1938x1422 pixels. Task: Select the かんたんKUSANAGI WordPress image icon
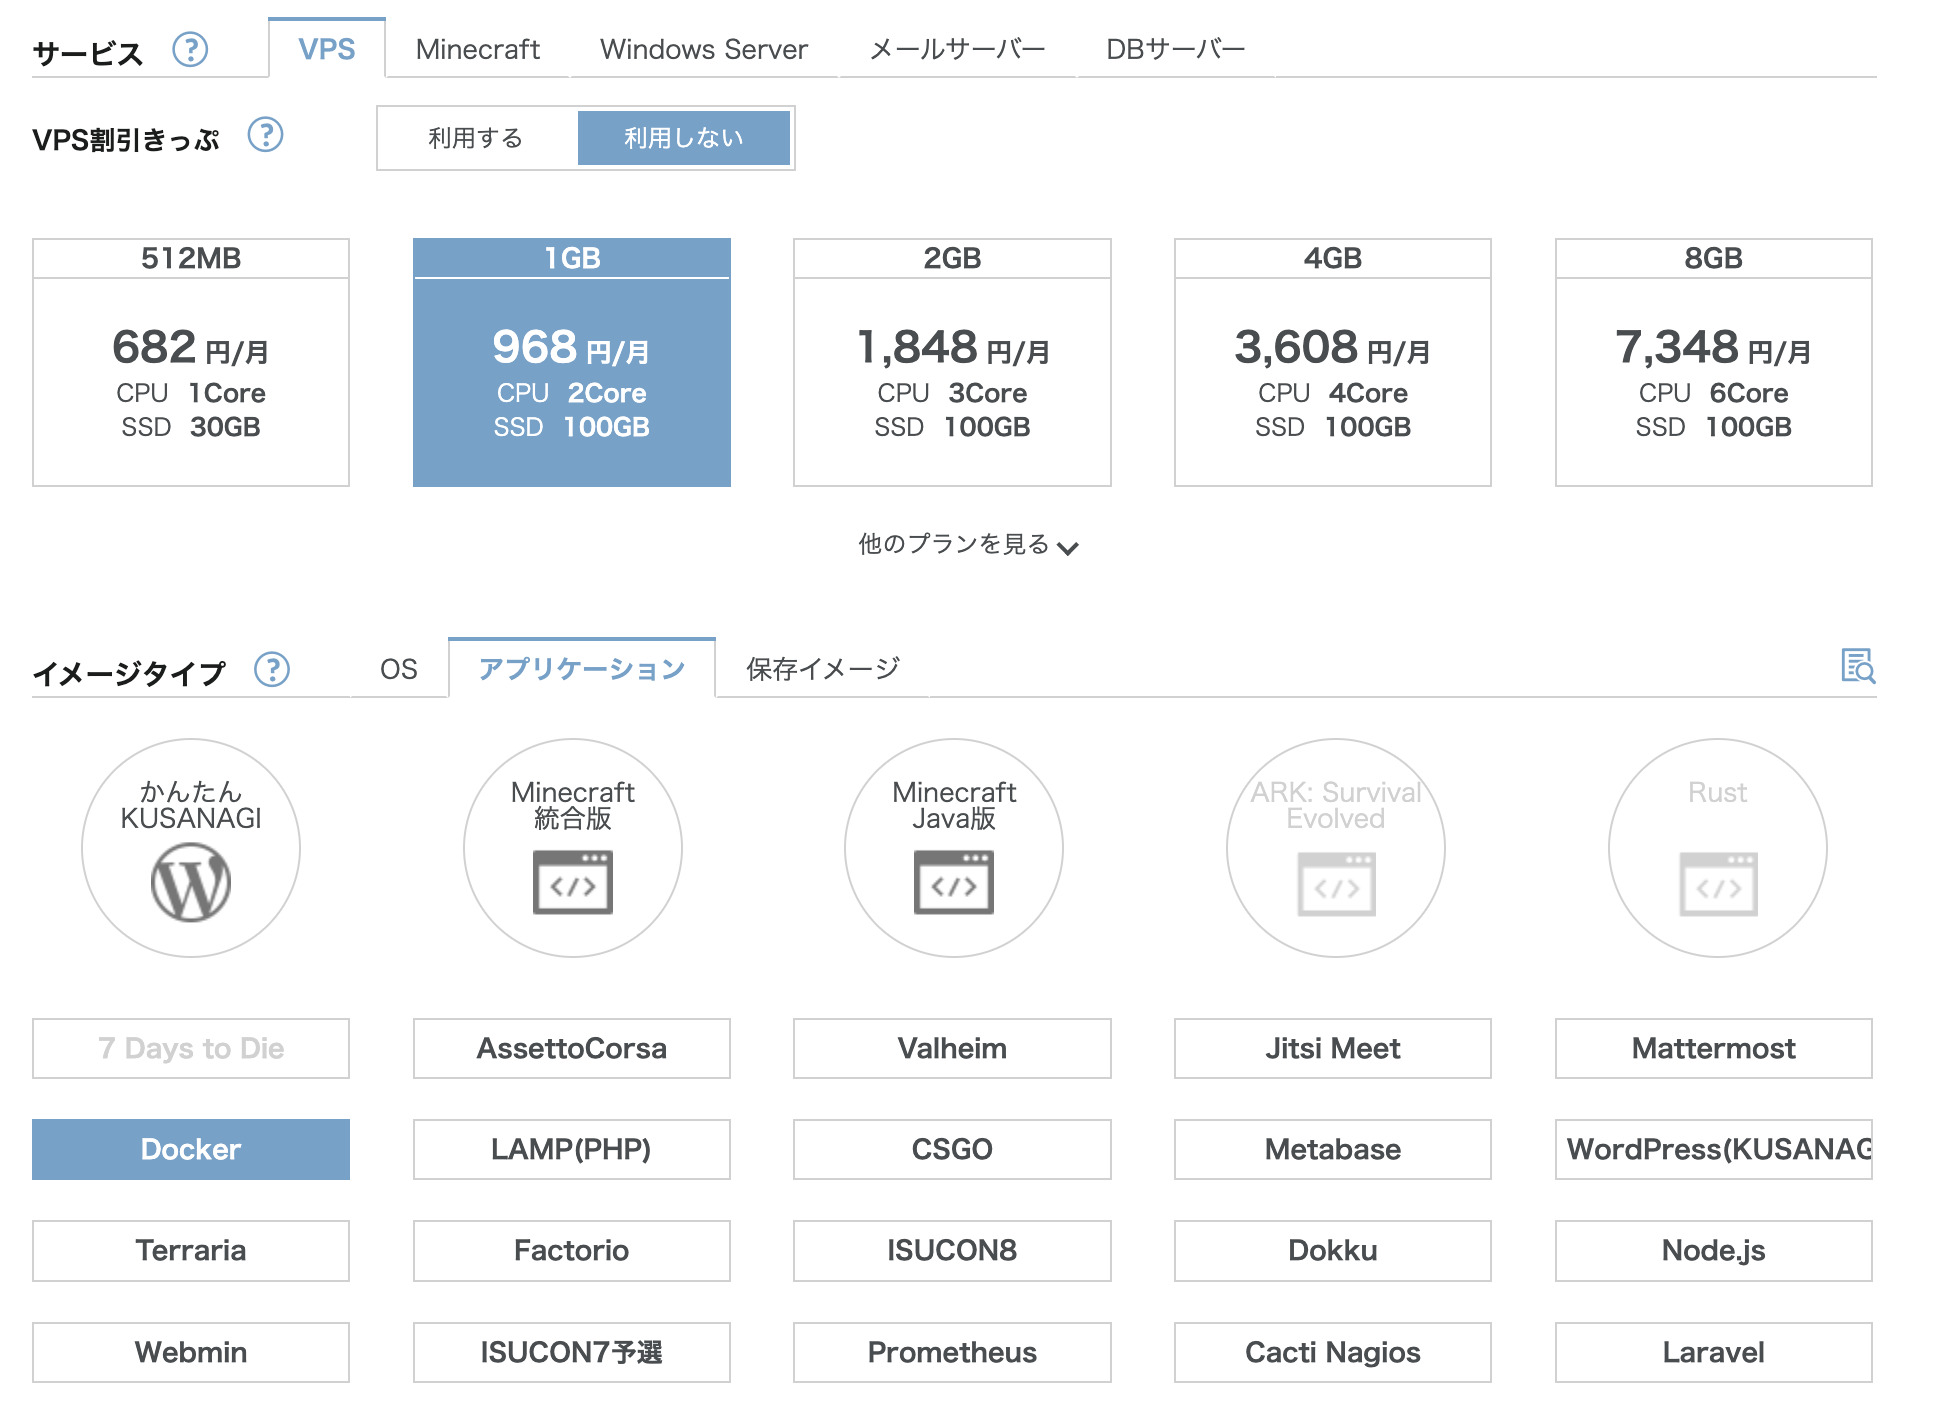191,847
